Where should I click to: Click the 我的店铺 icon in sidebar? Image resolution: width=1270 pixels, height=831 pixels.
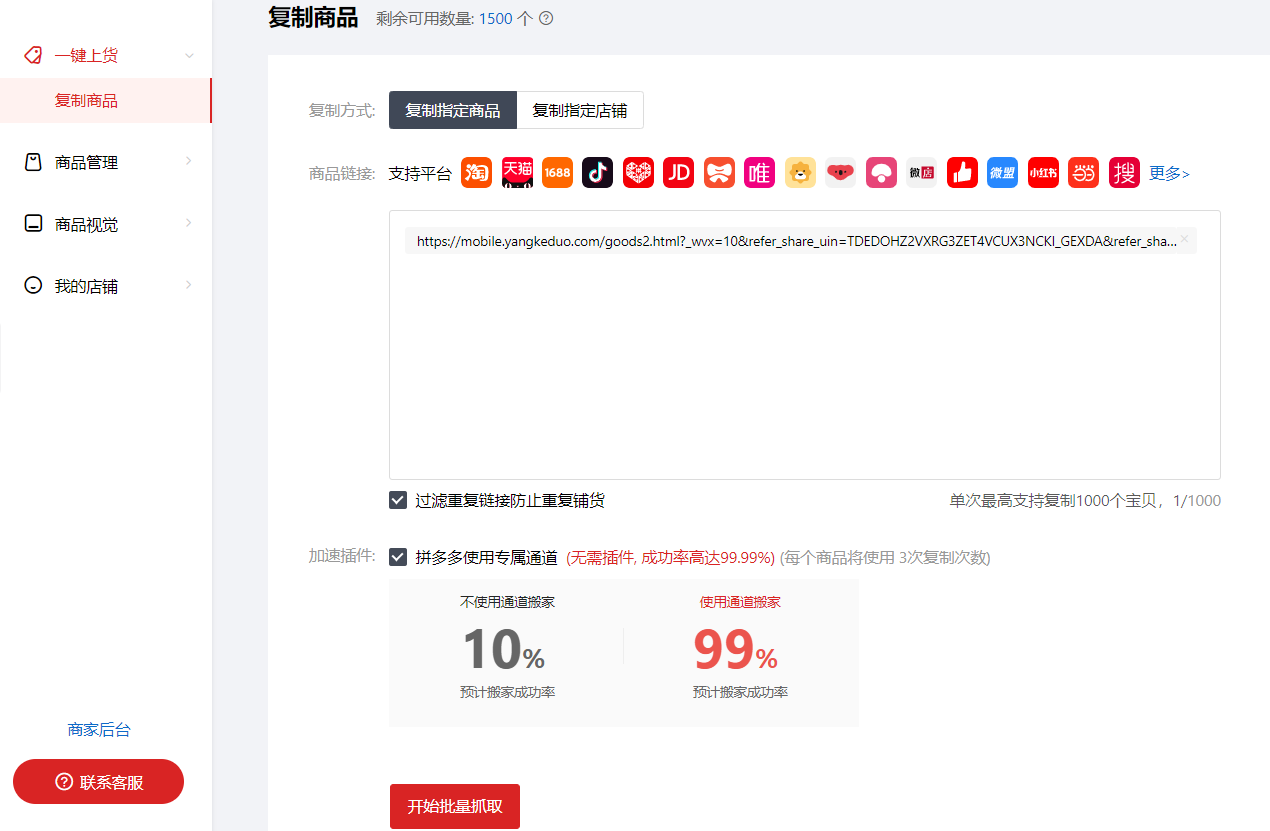(33, 286)
